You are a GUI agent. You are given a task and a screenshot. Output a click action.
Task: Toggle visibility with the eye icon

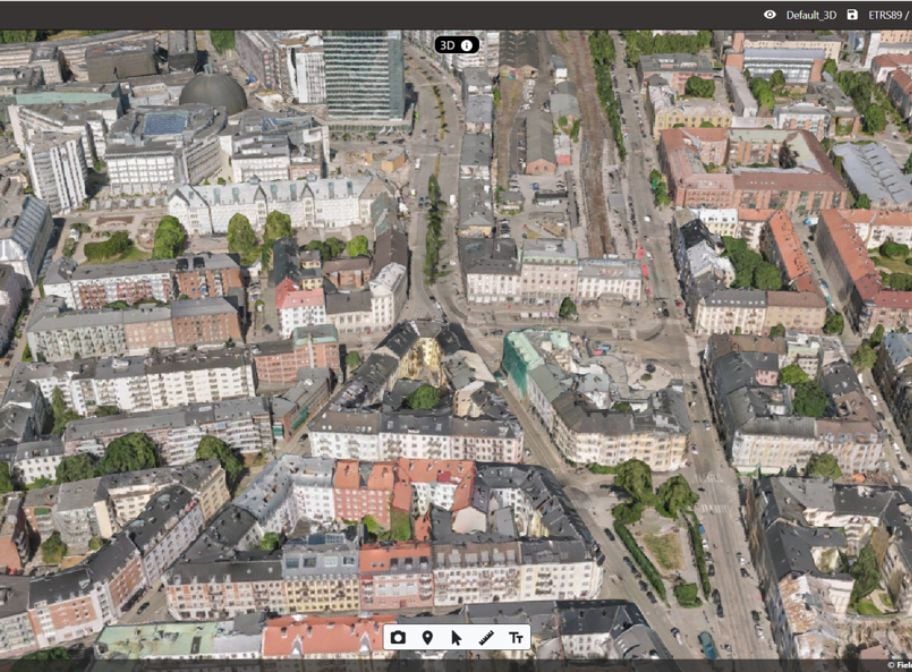click(x=770, y=14)
